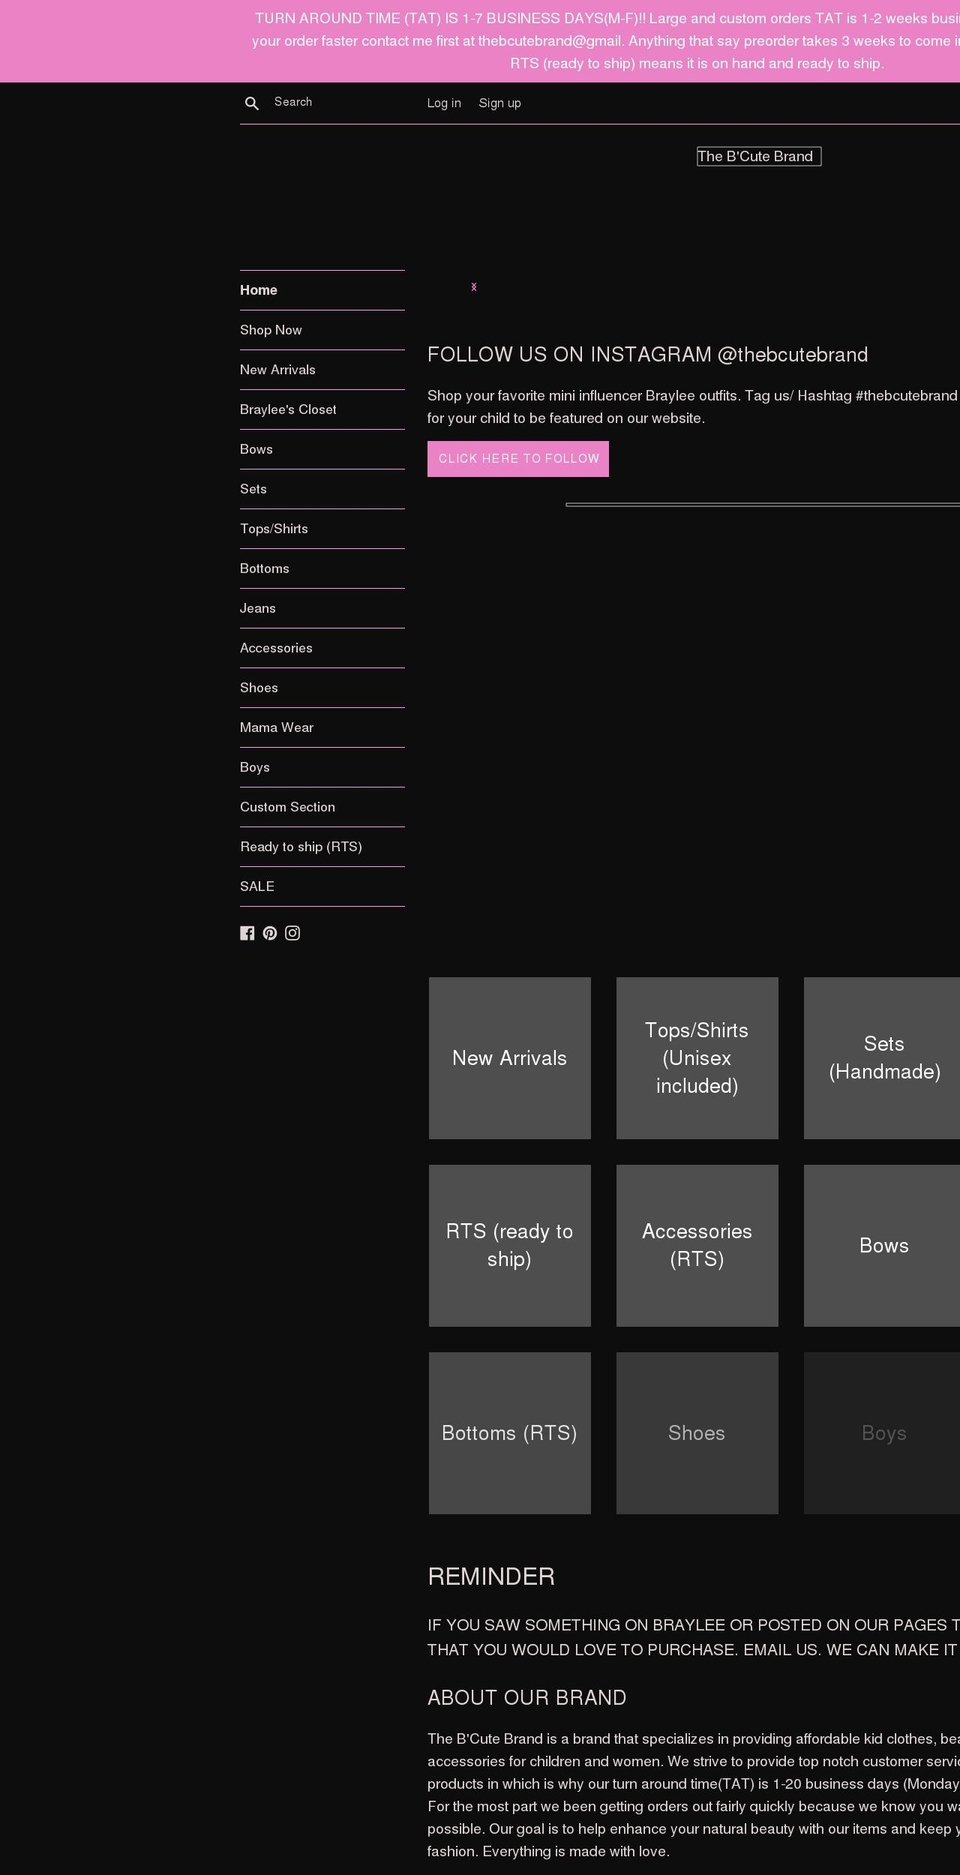Click FOLLOW US ON INSTAGRAM heading
960x1875 pixels.
[x=648, y=355]
